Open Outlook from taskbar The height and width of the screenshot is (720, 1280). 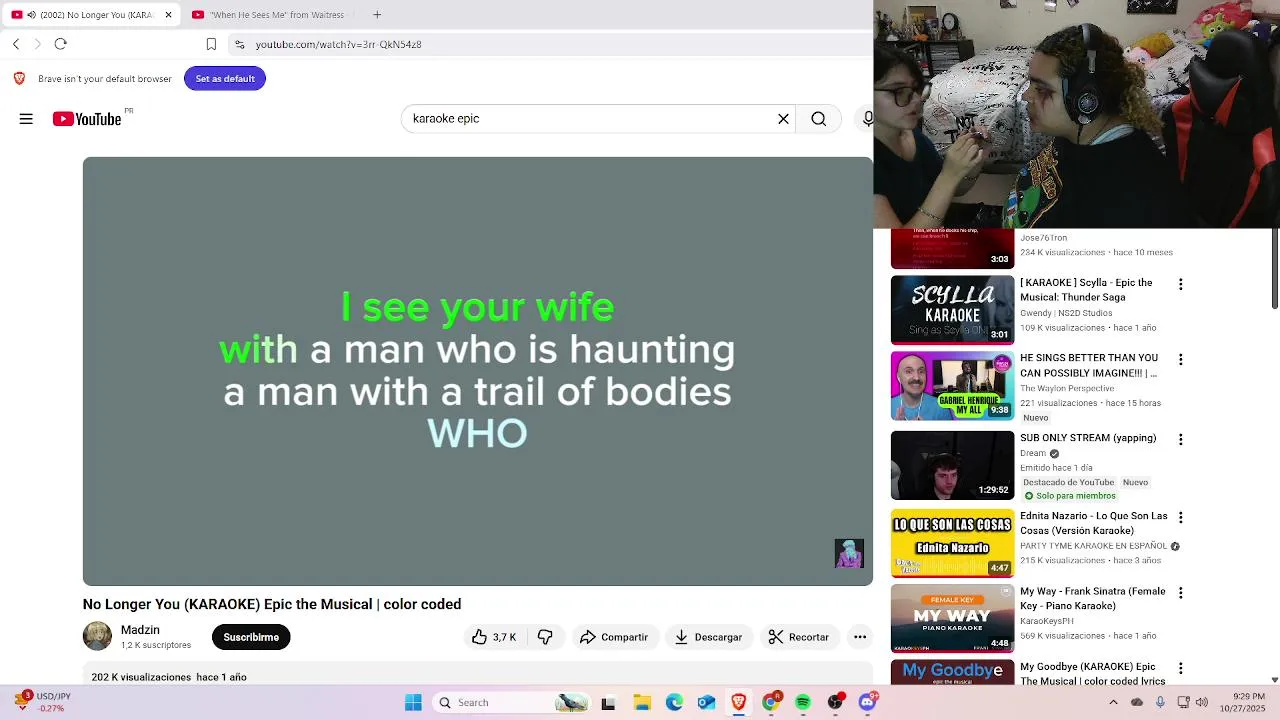pyautogui.click(x=706, y=703)
